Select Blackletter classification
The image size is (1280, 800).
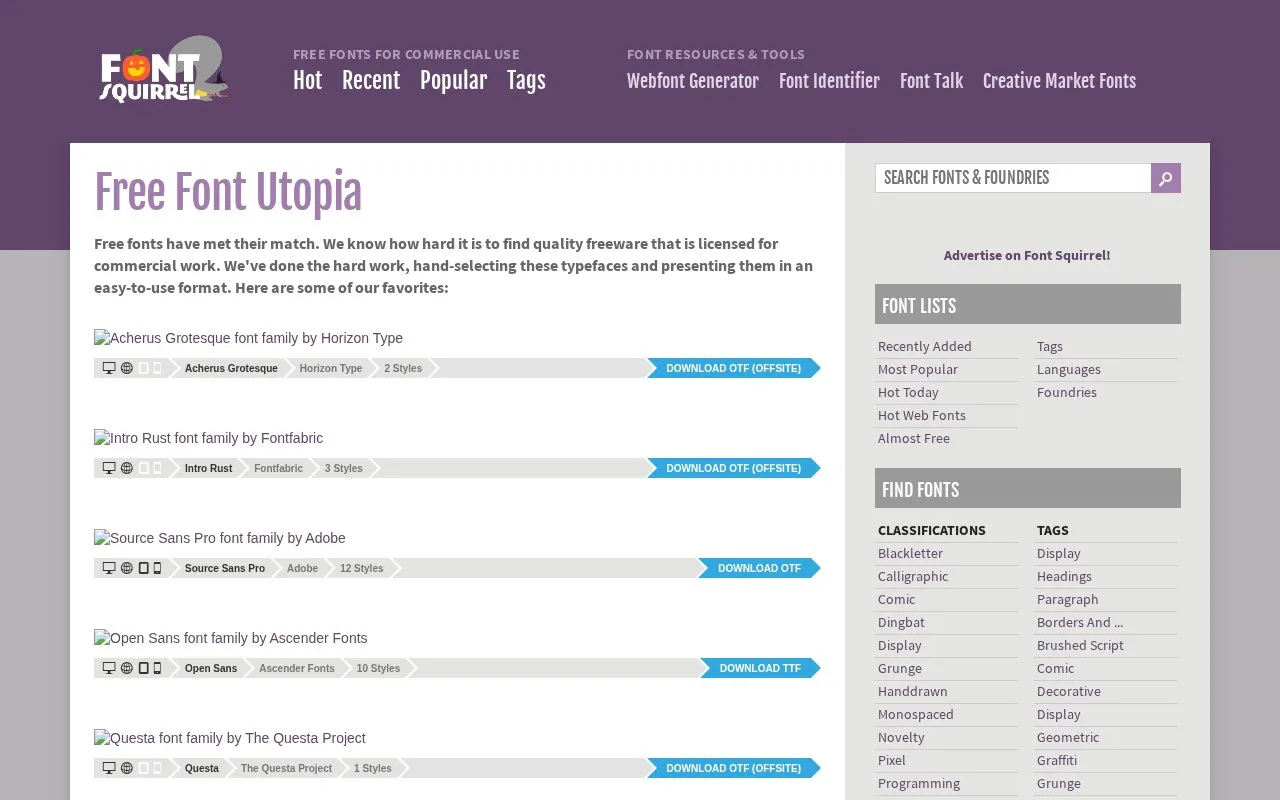910,553
